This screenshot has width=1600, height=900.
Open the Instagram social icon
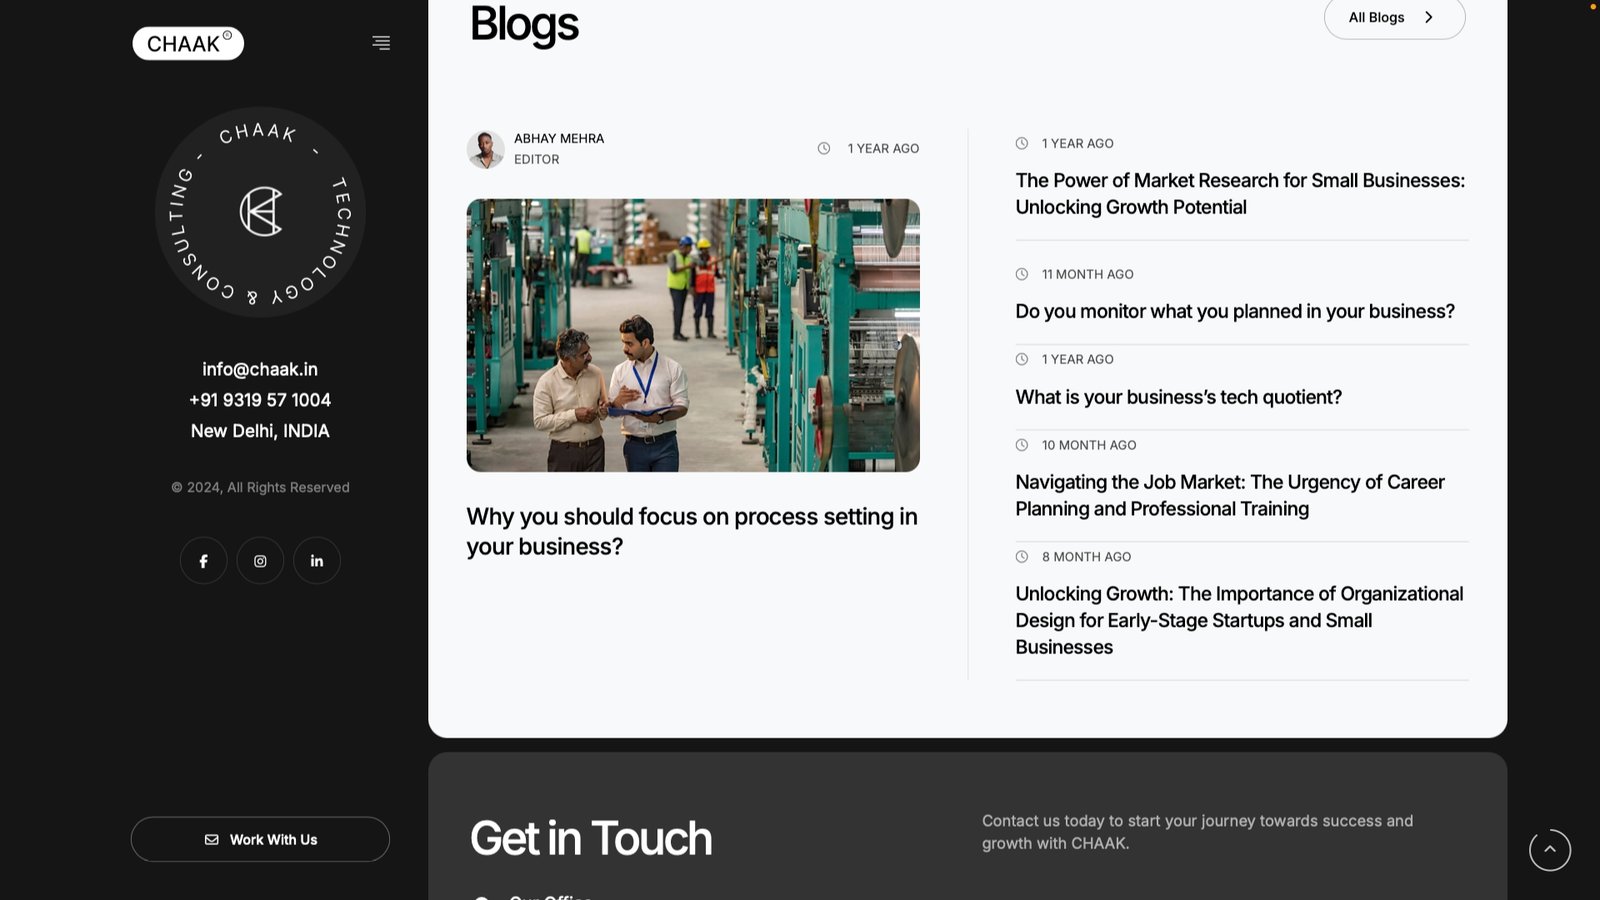coord(260,561)
